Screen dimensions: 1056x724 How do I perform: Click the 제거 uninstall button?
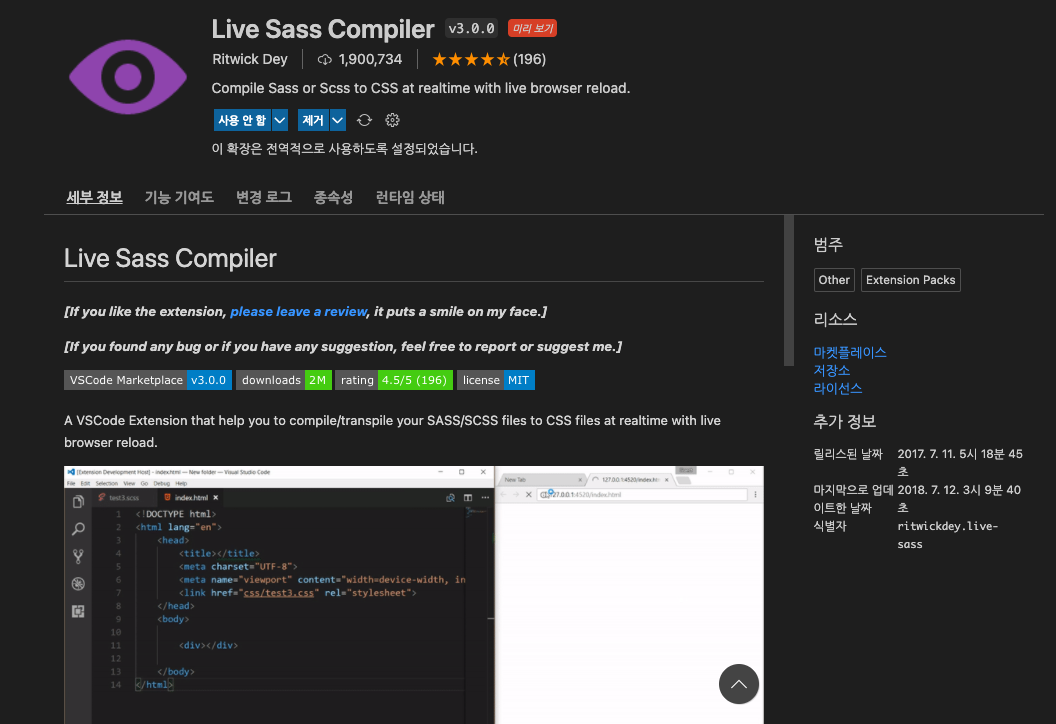click(x=313, y=120)
